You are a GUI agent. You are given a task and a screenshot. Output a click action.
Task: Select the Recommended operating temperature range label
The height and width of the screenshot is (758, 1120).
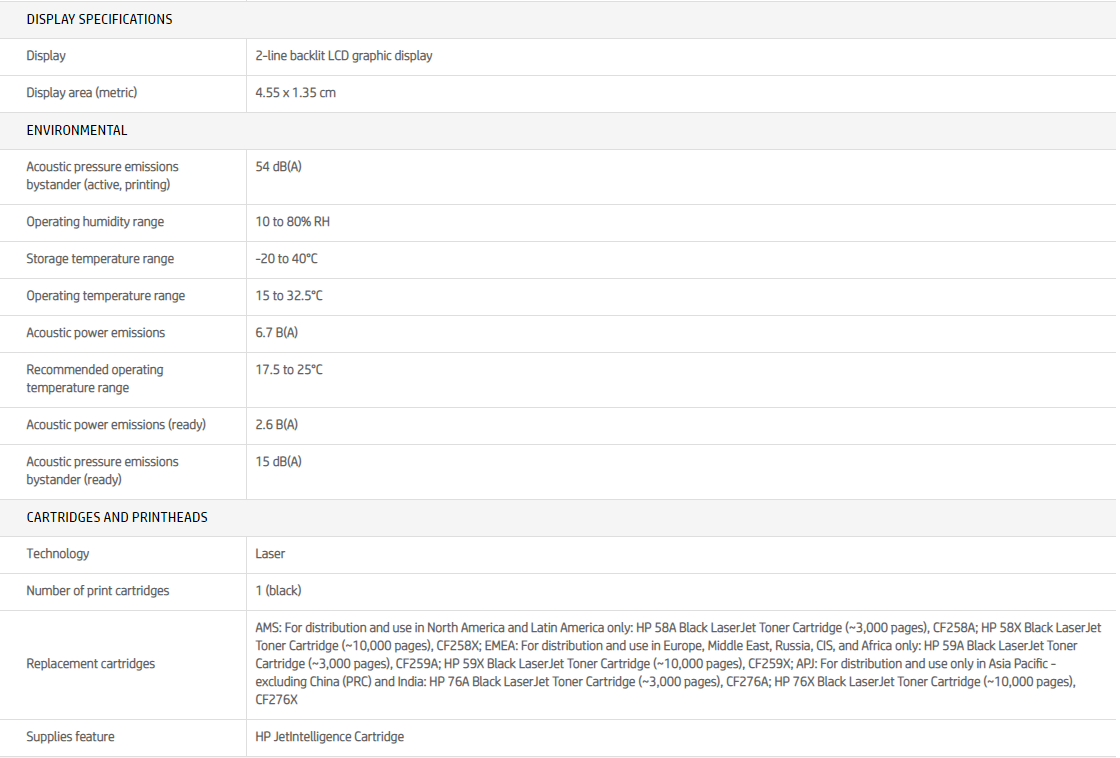coord(95,379)
